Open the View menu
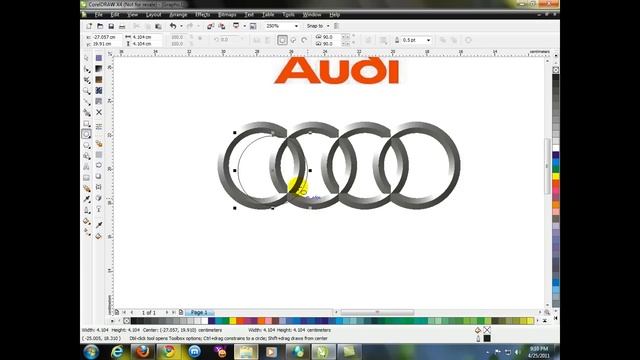640x360 pixels. [x=133, y=15]
